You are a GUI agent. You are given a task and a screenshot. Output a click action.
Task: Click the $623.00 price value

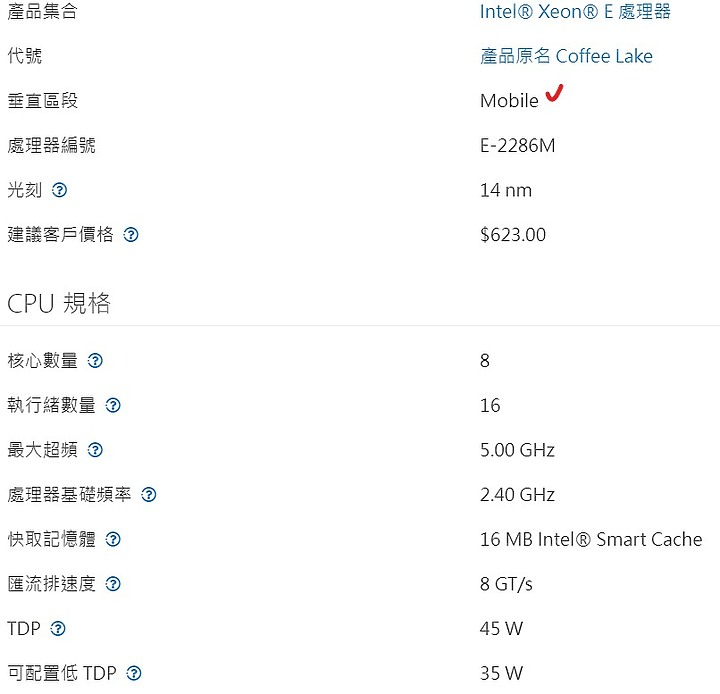(x=513, y=235)
